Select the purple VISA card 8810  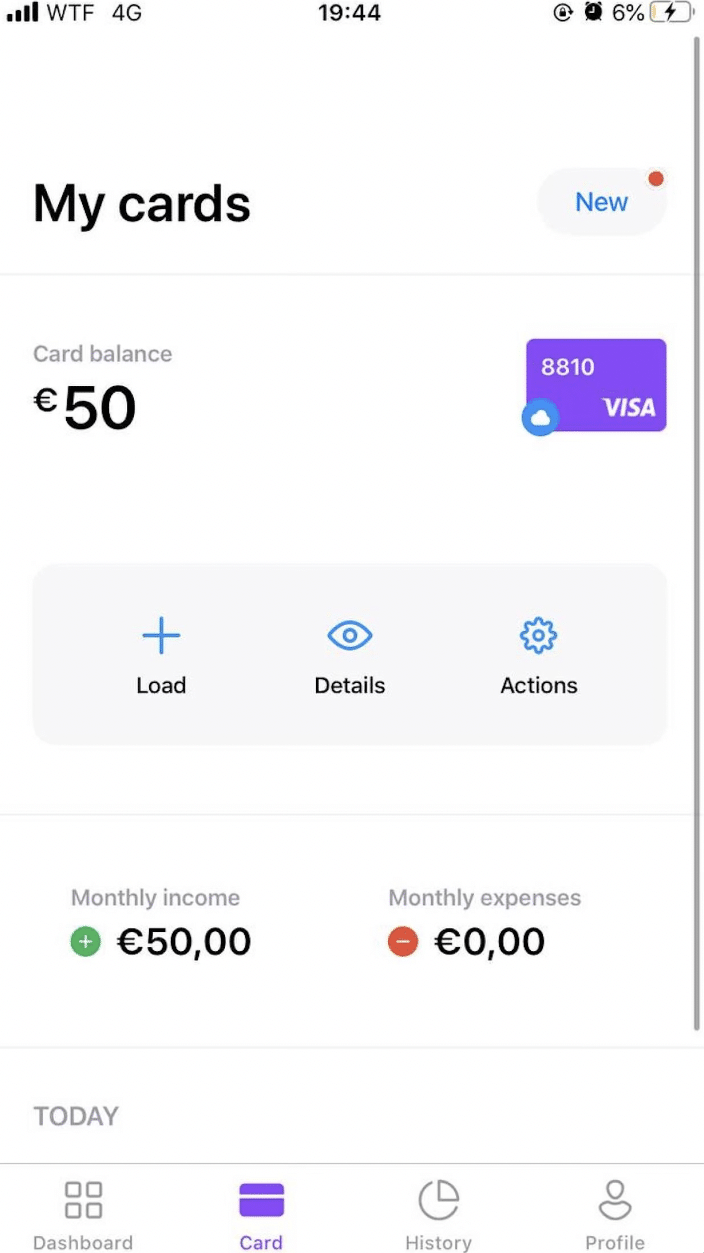[596, 385]
